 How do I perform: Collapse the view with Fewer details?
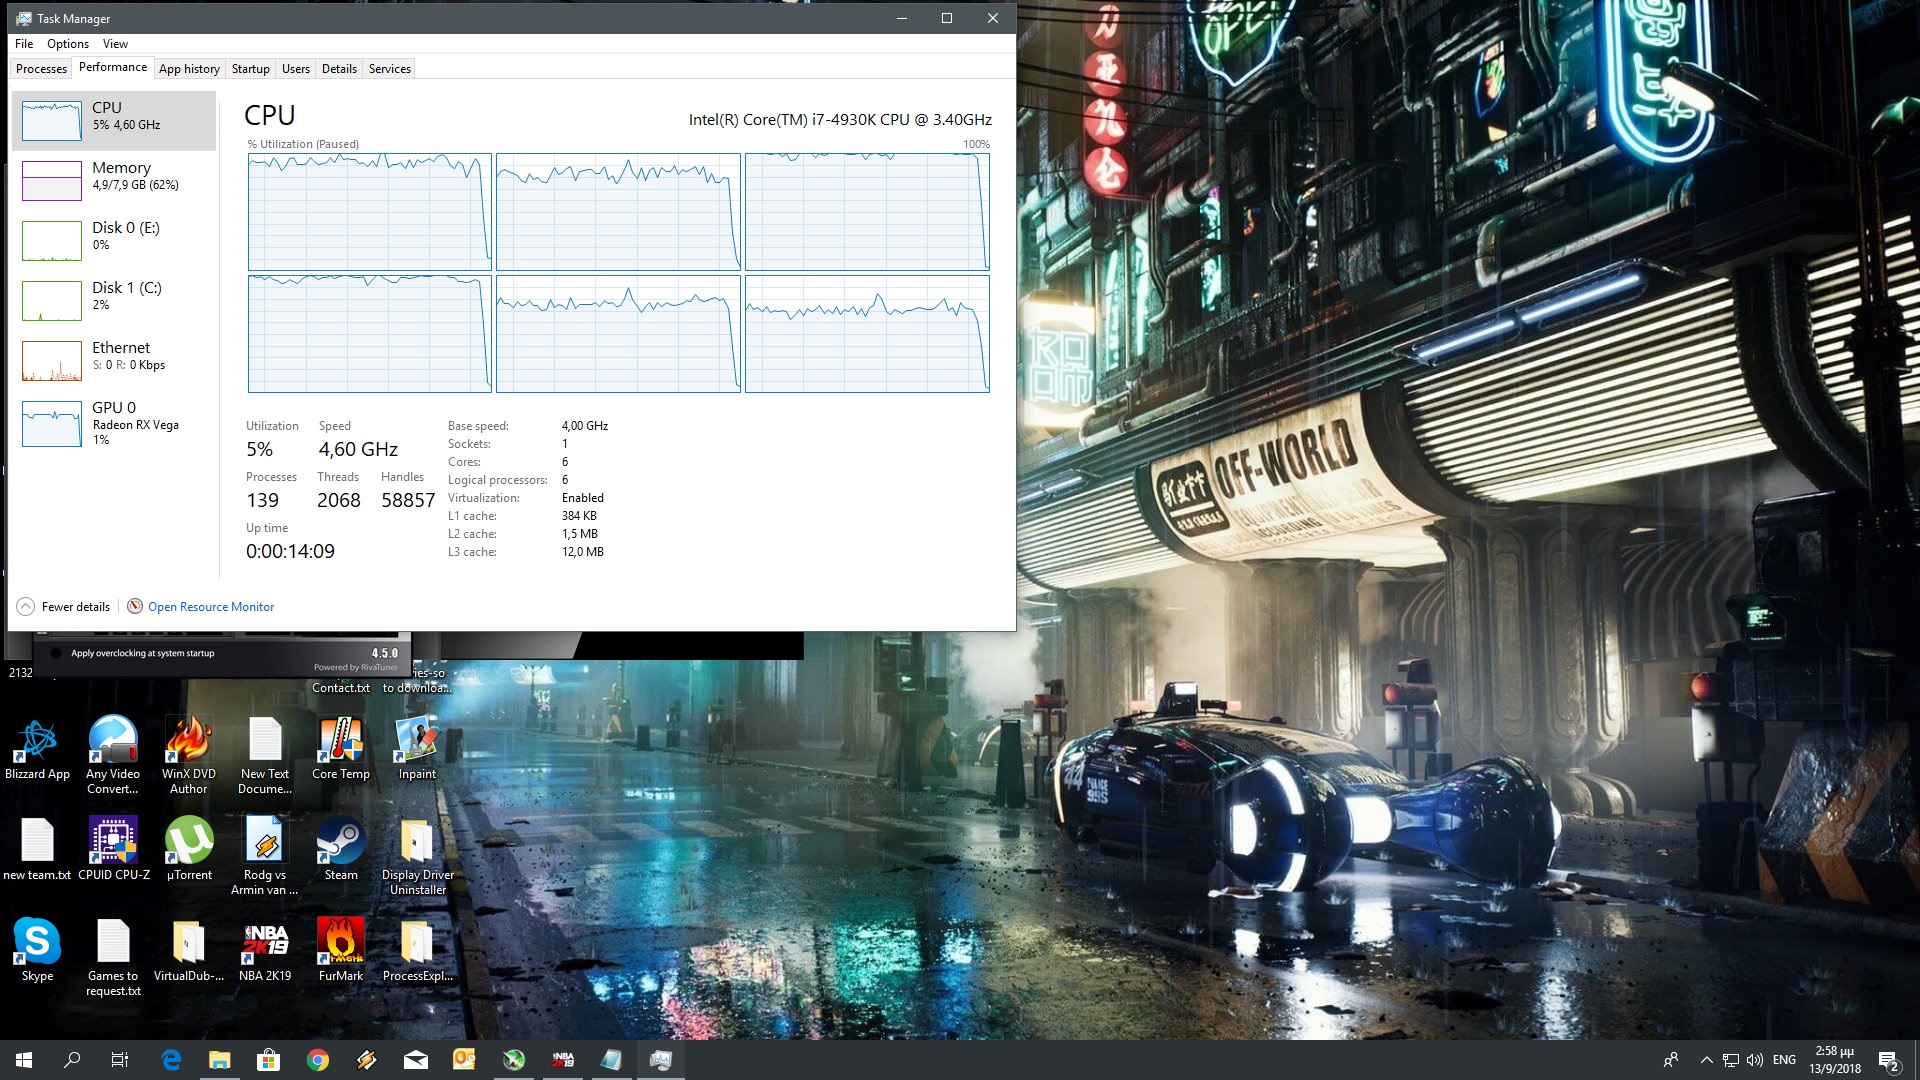point(64,607)
